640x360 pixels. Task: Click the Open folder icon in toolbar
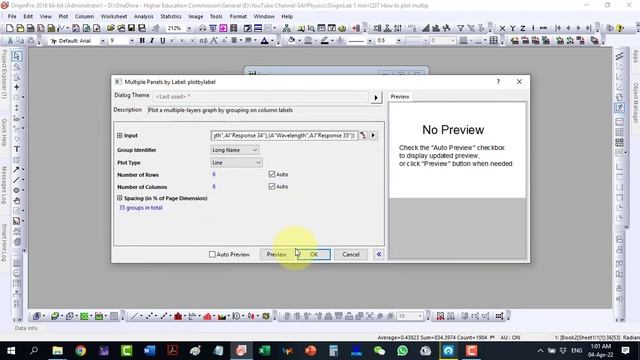click(x=110, y=28)
